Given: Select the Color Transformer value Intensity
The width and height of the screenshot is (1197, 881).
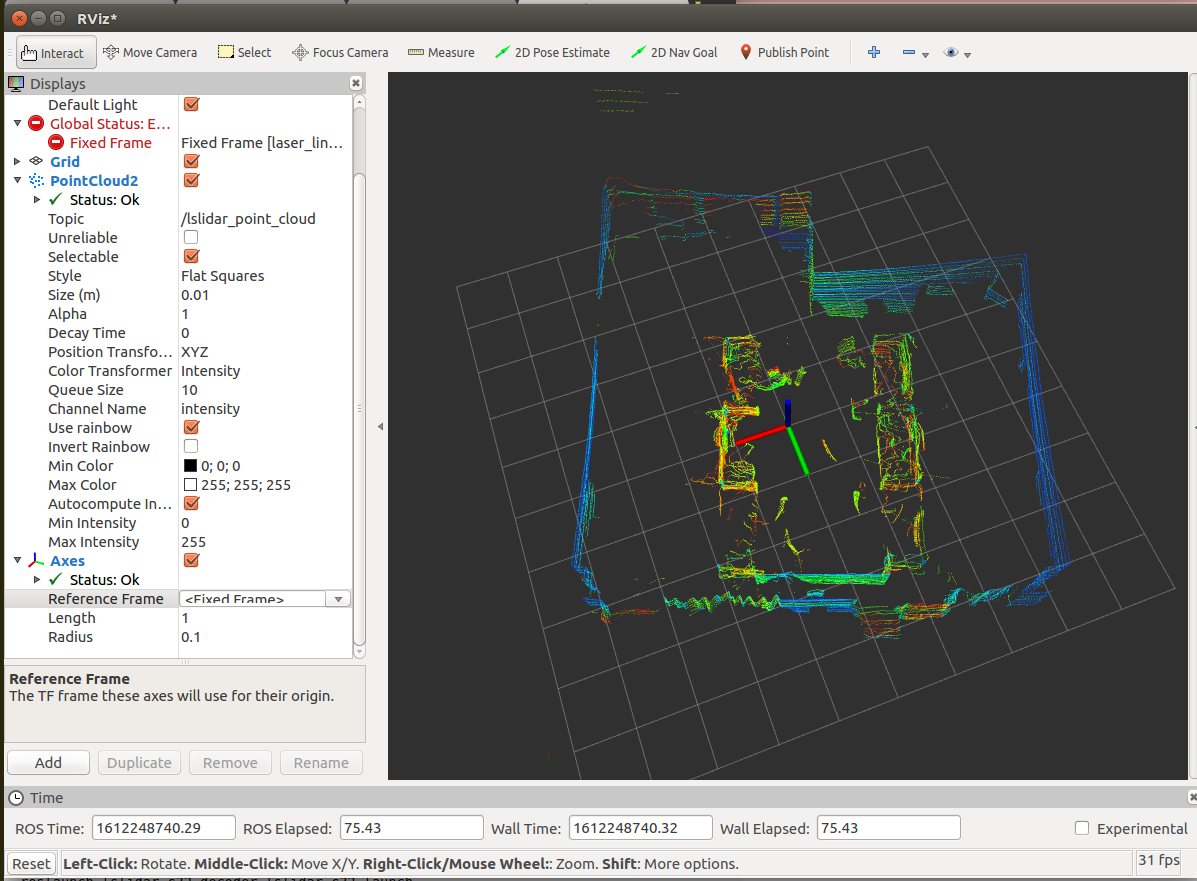Looking at the screenshot, I should 211,370.
